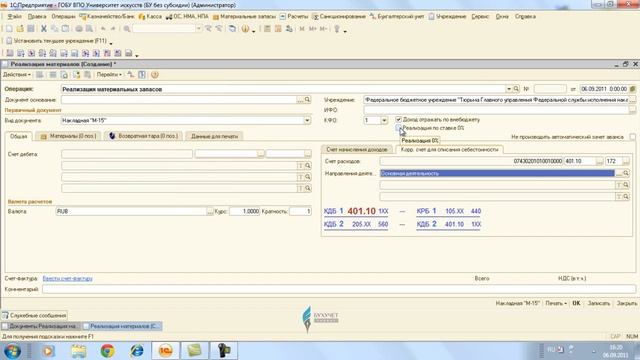This screenshot has width=640, height=360.
Task: Open Google Chrome from taskbar
Action: [x=107, y=351]
